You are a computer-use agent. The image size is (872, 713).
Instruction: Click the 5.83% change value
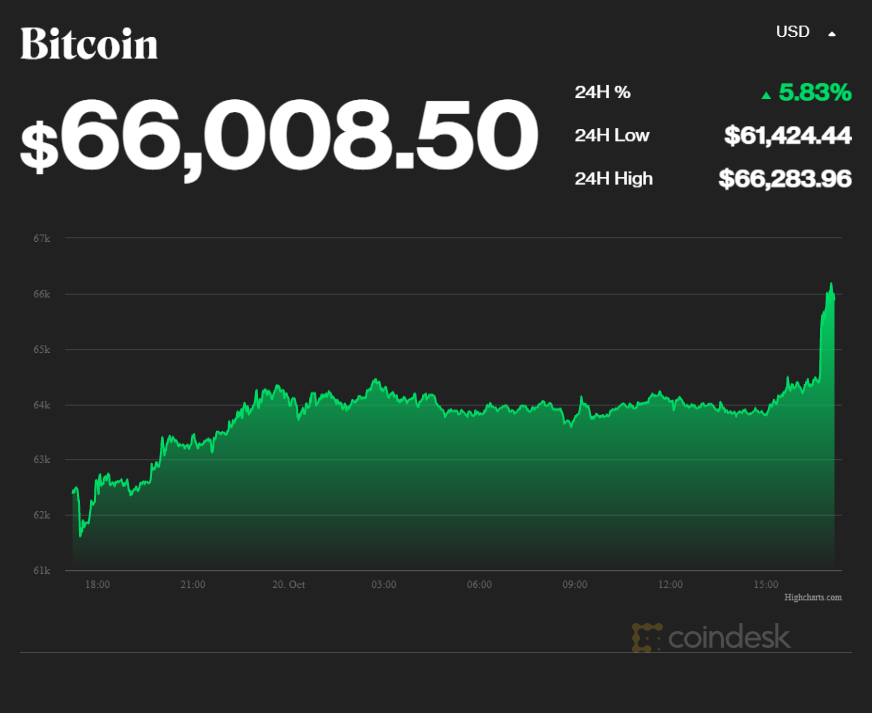[x=815, y=93]
